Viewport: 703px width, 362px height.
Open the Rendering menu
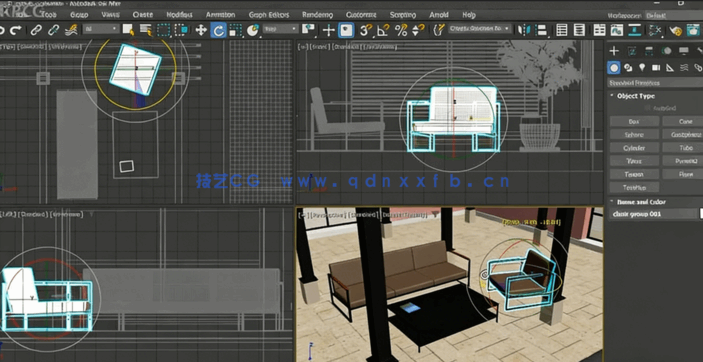point(317,15)
